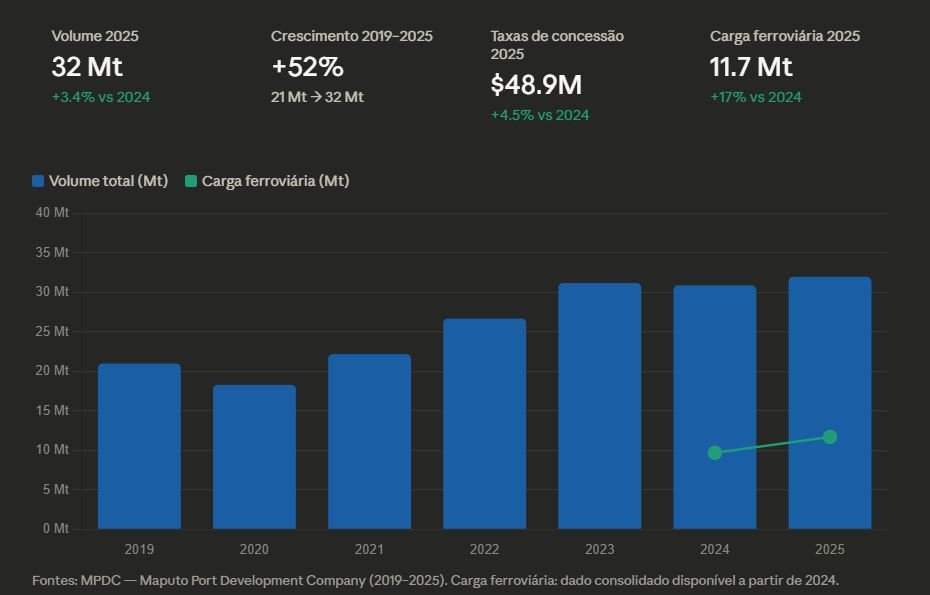Toggle the Carga ferroviária (Mt) legend label

pyautogui.click(x=275, y=181)
